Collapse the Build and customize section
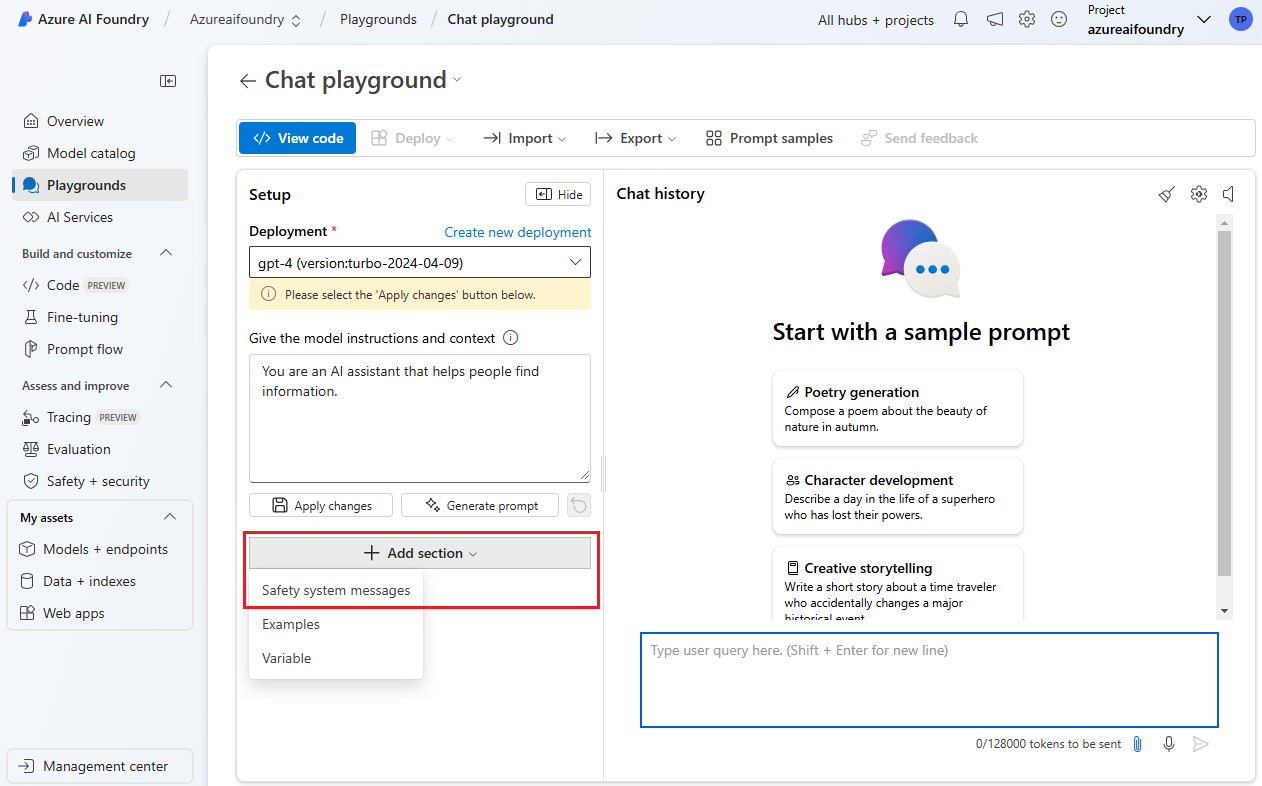This screenshot has width=1262, height=786. coord(167,253)
